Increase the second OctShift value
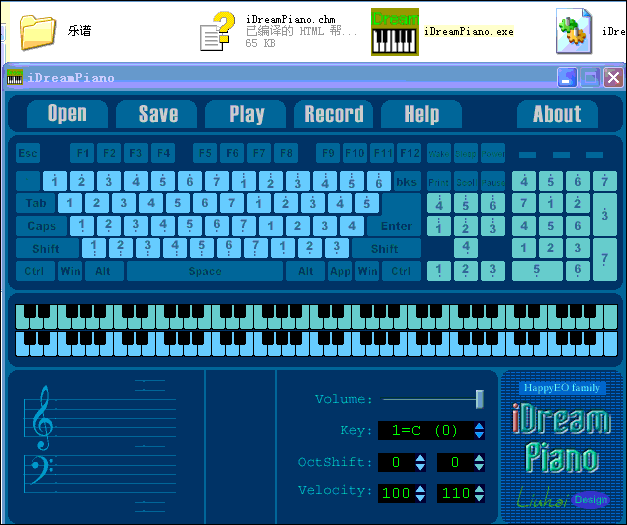Viewport: 627px width, 525px height. (479, 458)
